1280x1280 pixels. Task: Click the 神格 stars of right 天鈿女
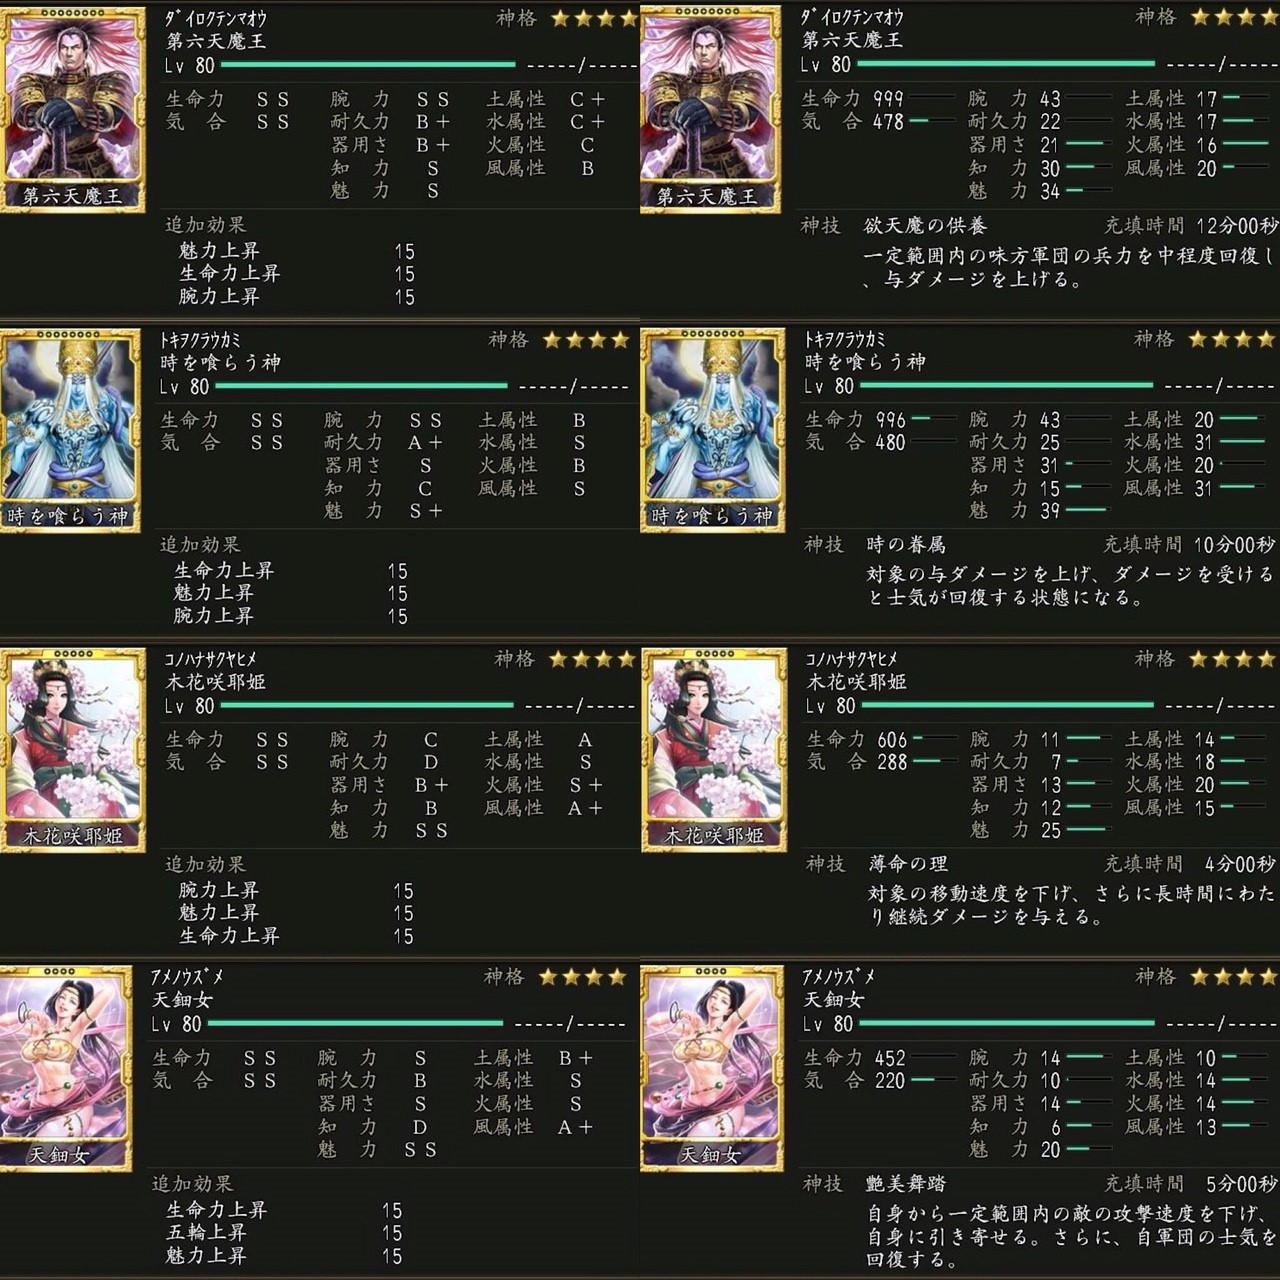(1234, 976)
